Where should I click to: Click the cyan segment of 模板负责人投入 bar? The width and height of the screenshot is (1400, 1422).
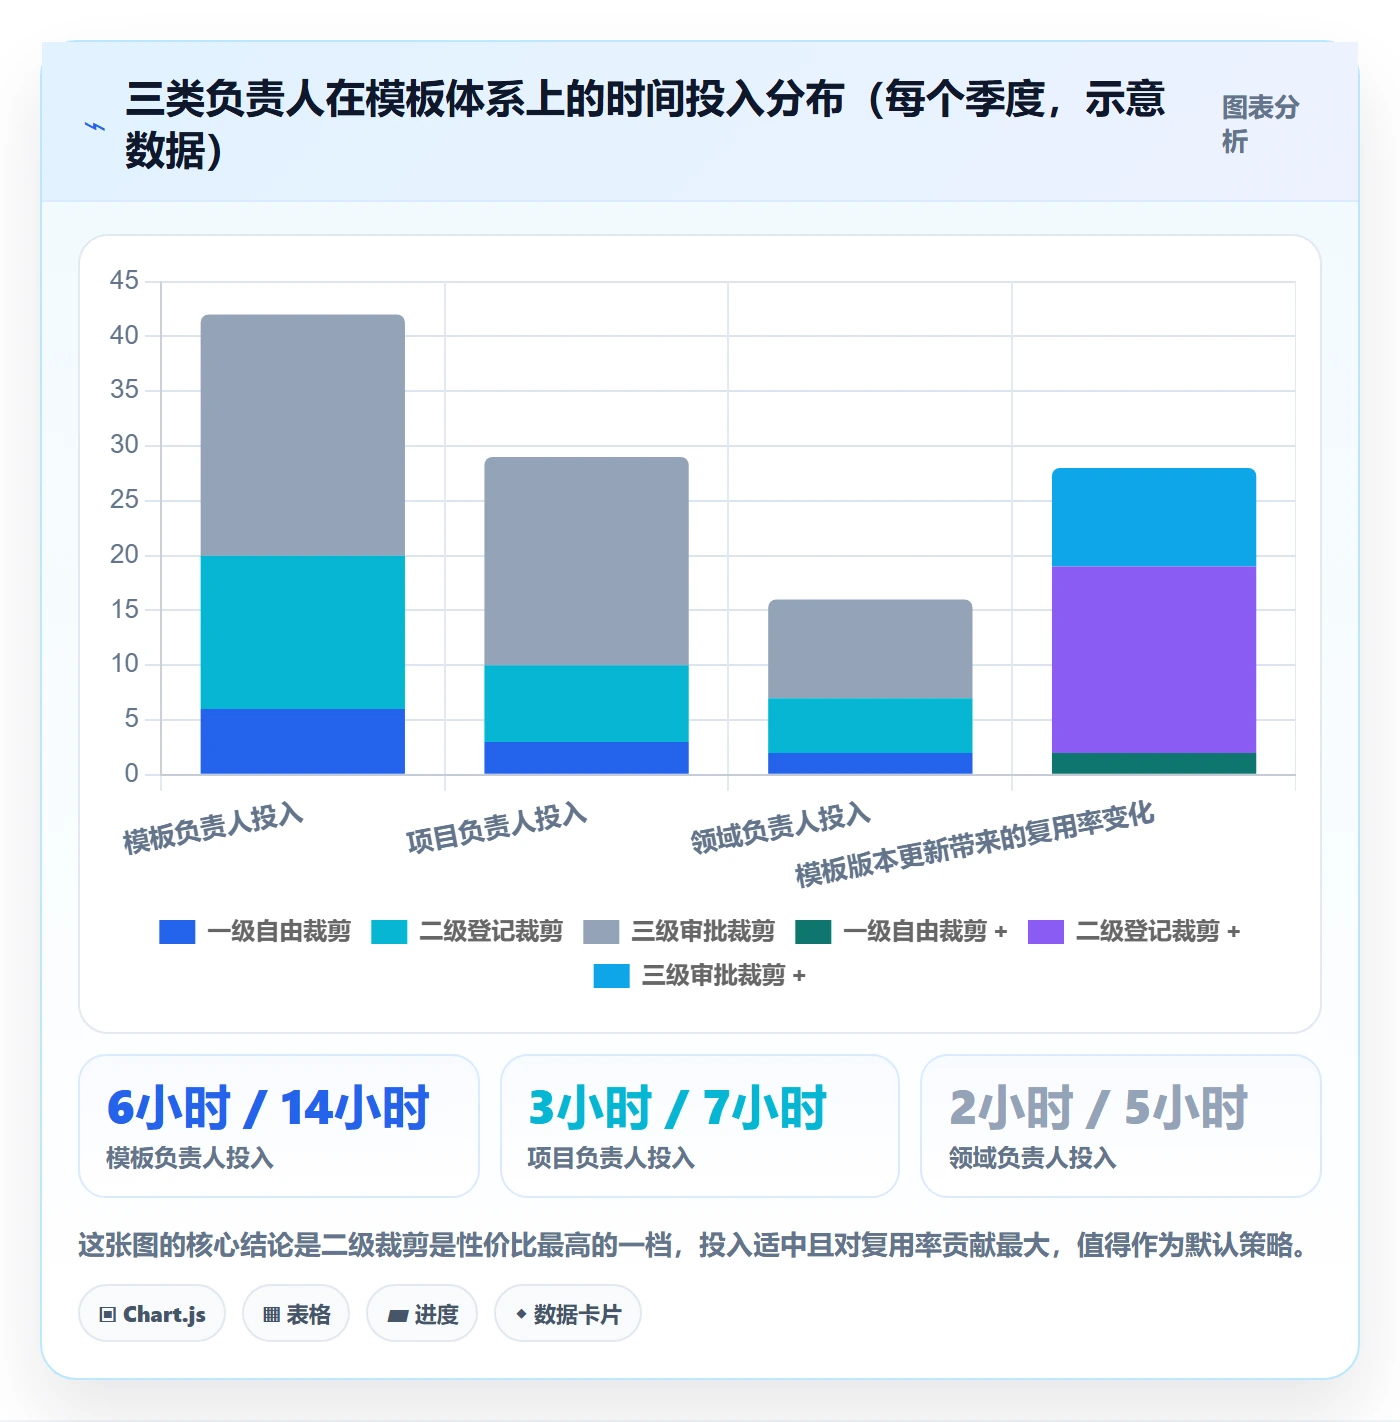pyautogui.click(x=303, y=632)
